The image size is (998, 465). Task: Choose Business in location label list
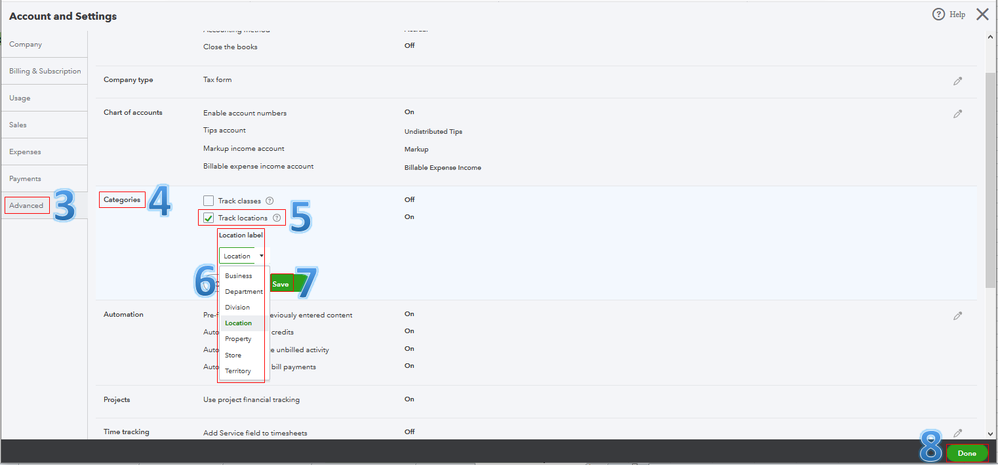coord(239,276)
